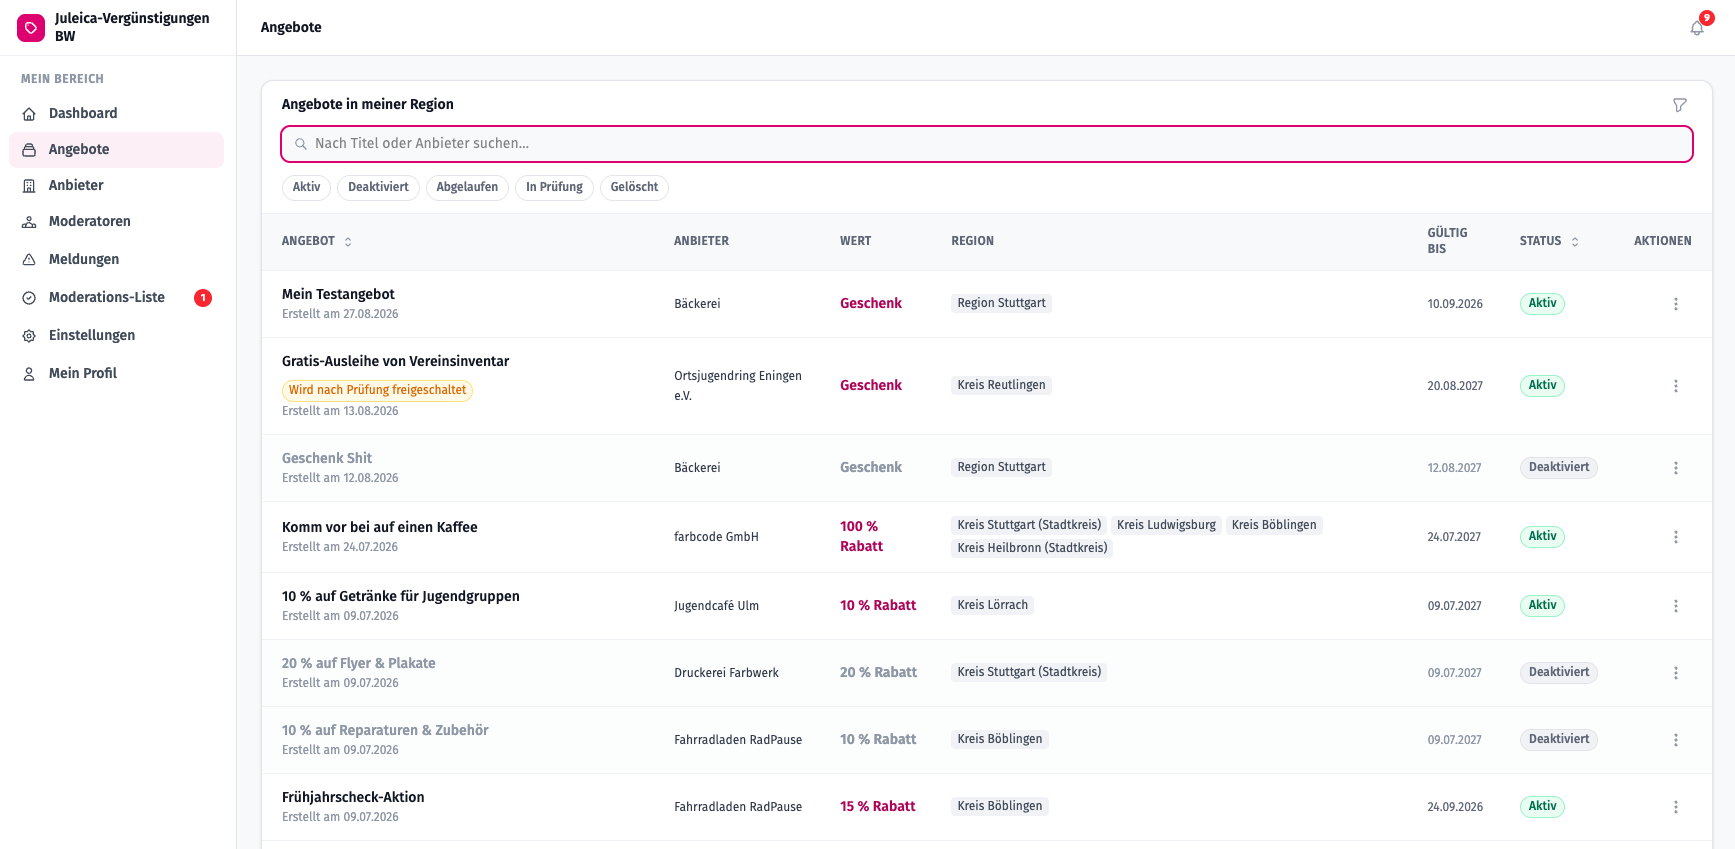Click provider Druckerei Farbwerk
This screenshot has height=849, width=1735.
(x=726, y=673)
